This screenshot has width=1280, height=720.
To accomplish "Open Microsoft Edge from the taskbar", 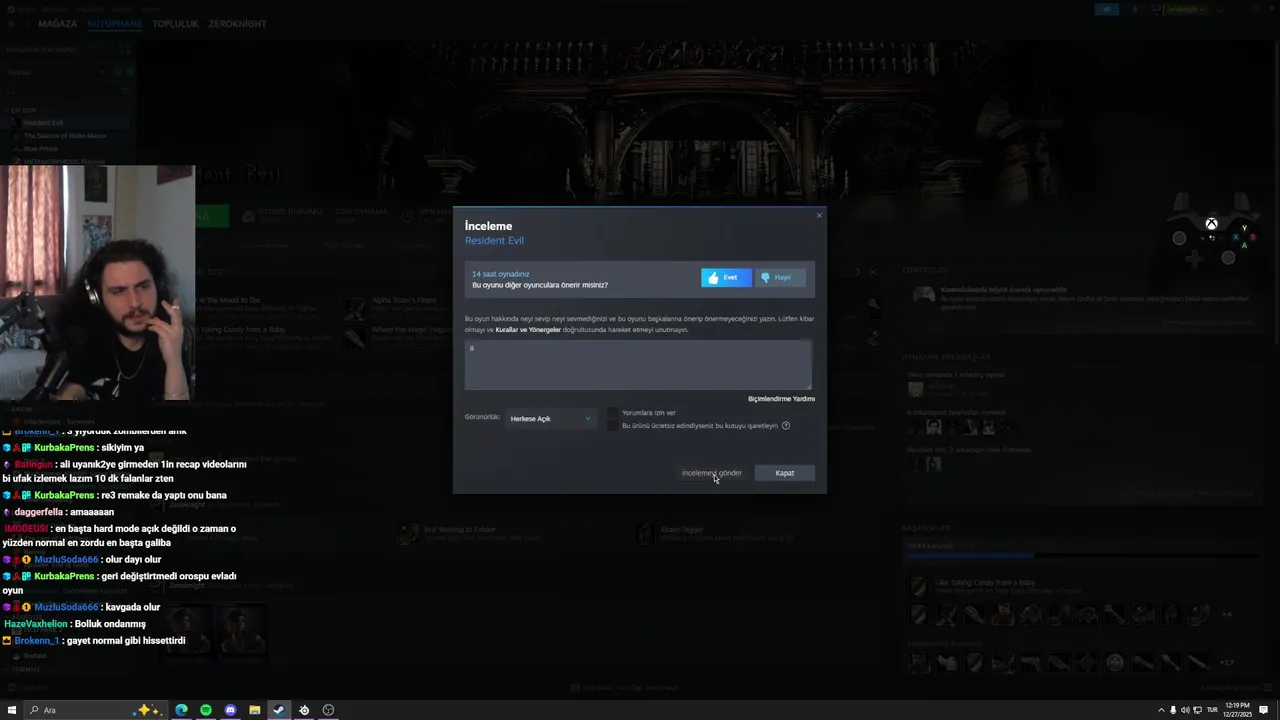I will click(x=181, y=710).
